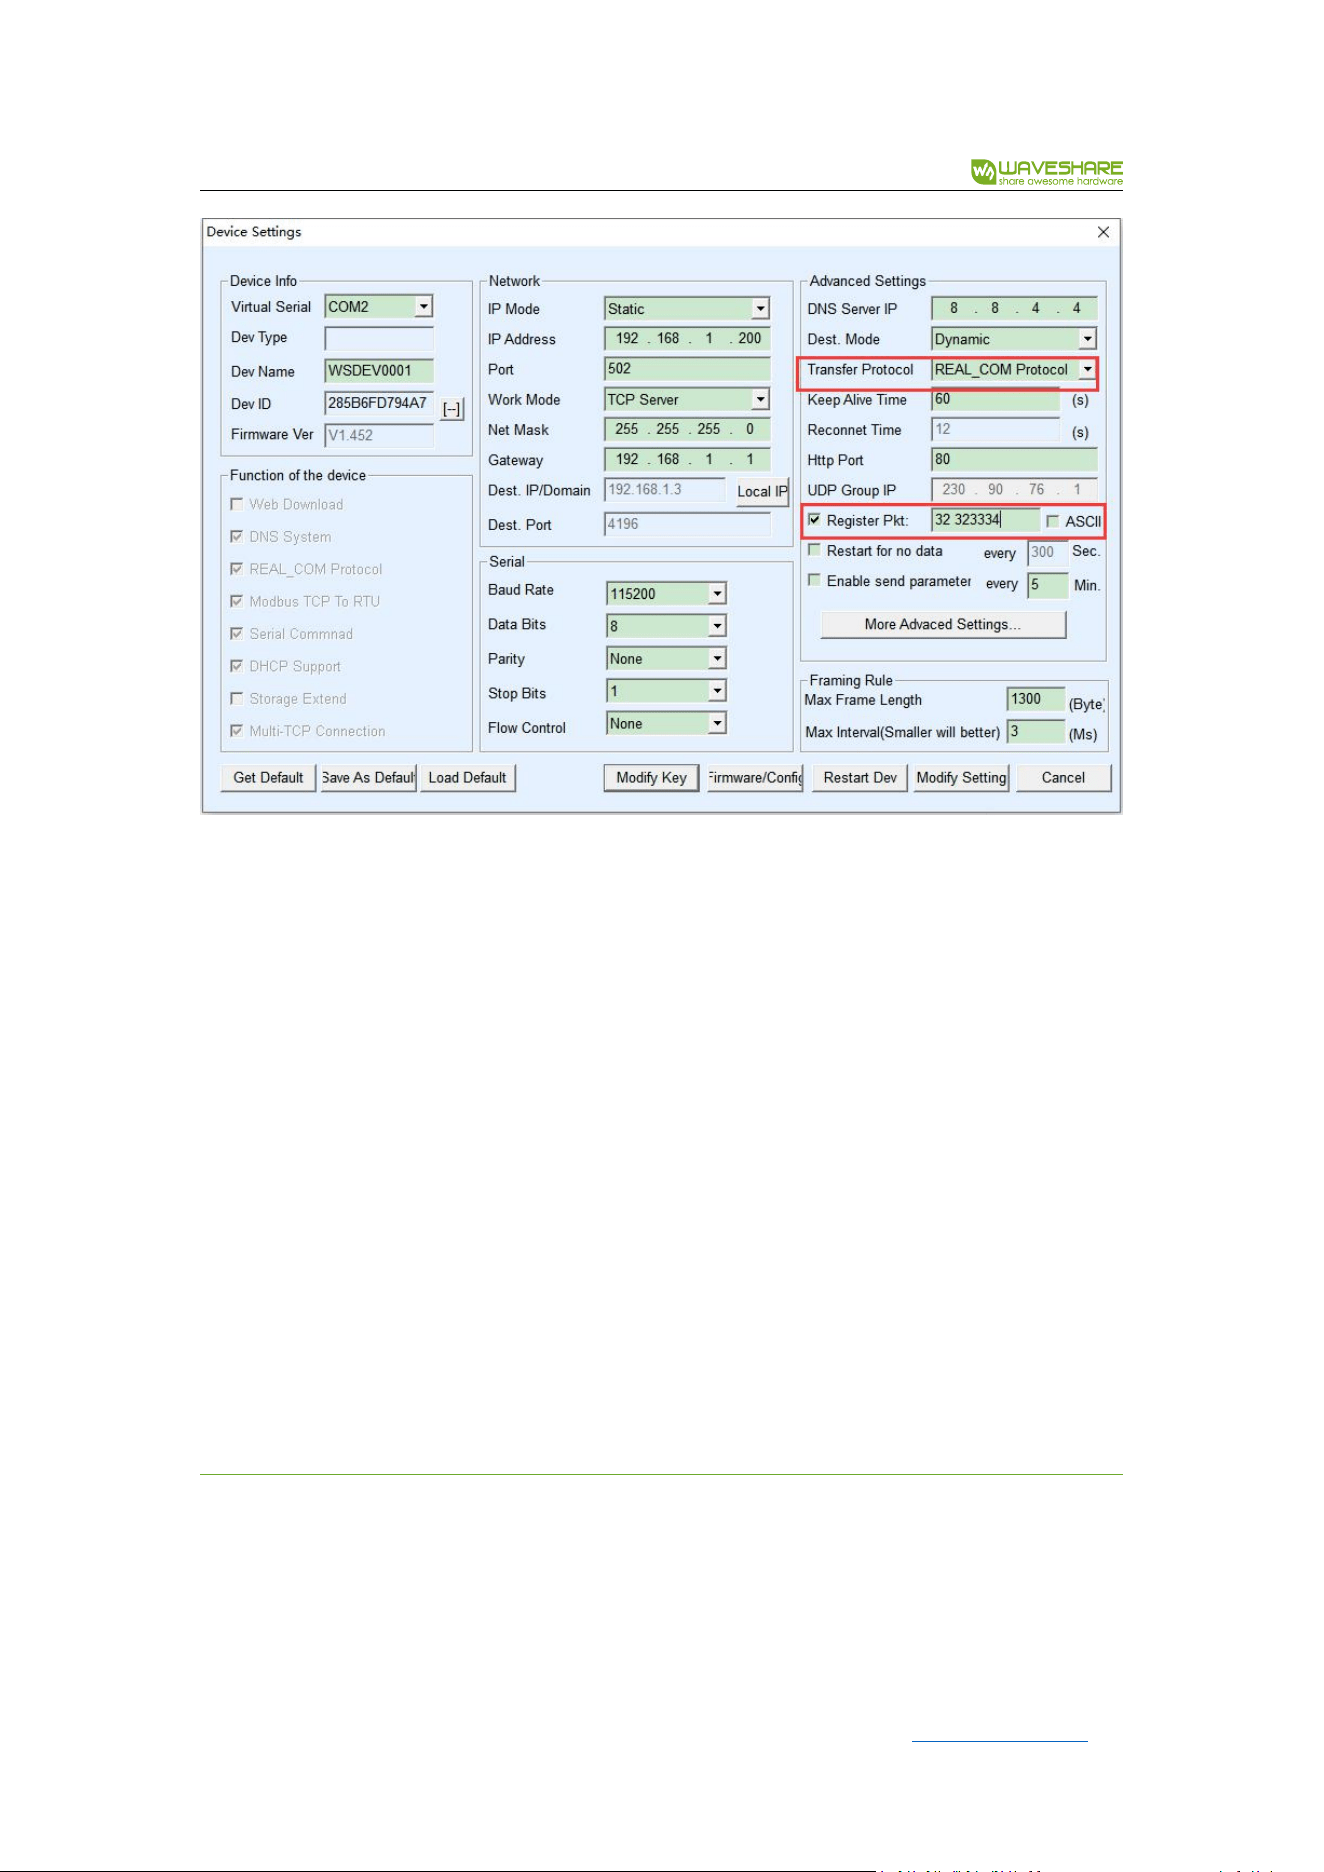This screenshot has width=1324, height=1872.
Task: Open the Baud Rate dropdown
Action: pos(717,594)
